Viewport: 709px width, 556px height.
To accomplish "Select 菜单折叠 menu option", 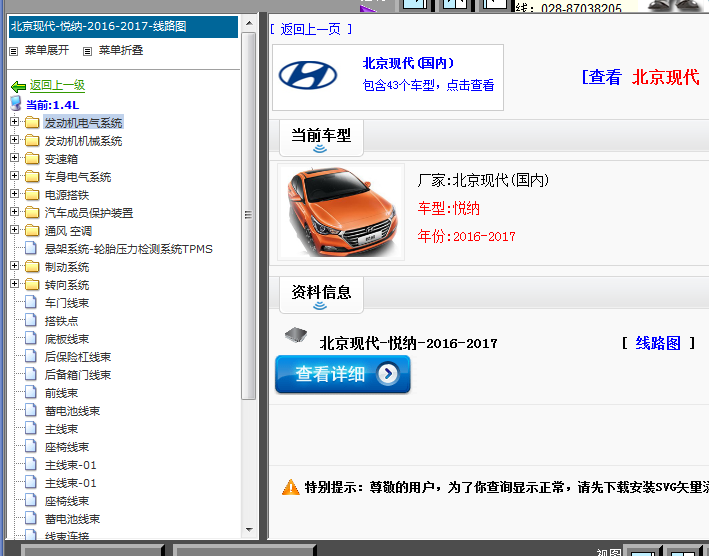I will pos(121,50).
